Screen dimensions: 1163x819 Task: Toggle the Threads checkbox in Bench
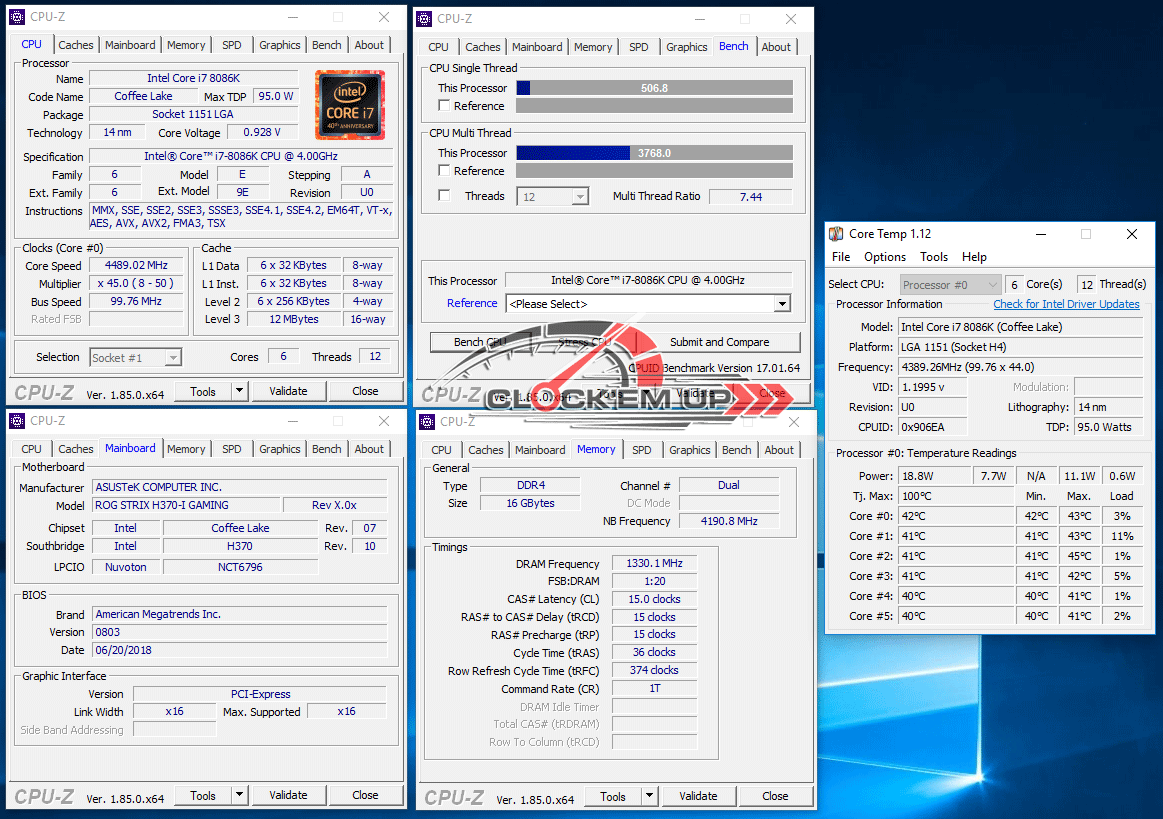(445, 196)
